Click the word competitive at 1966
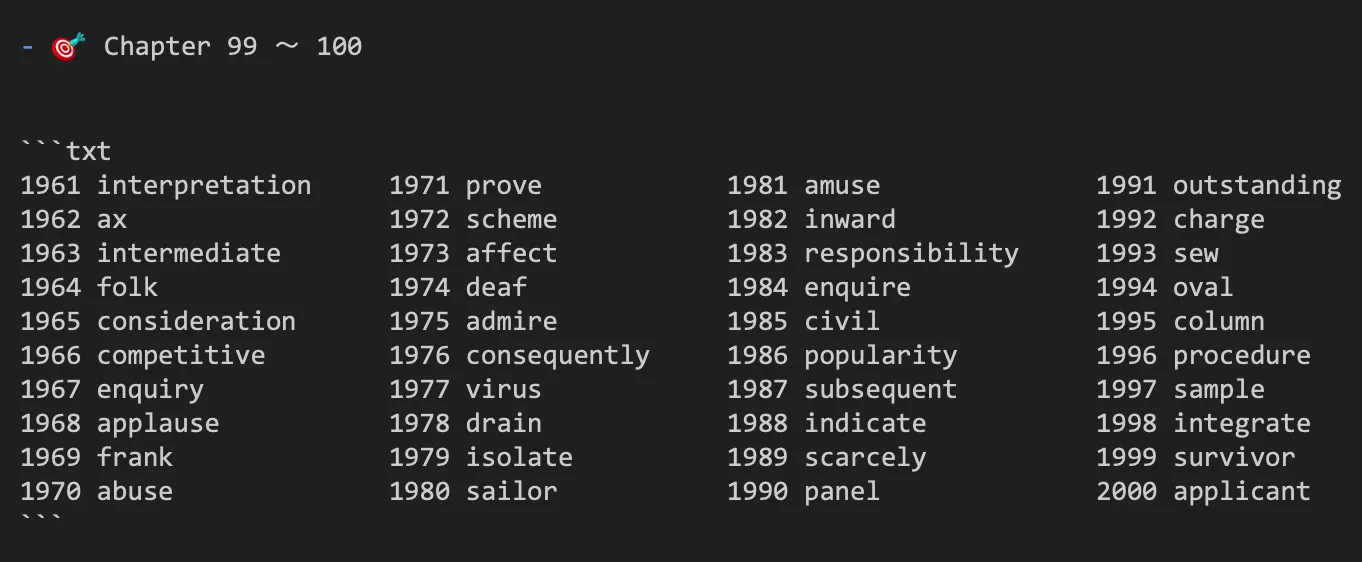The image size is (1362, 562). coord(181,356)
